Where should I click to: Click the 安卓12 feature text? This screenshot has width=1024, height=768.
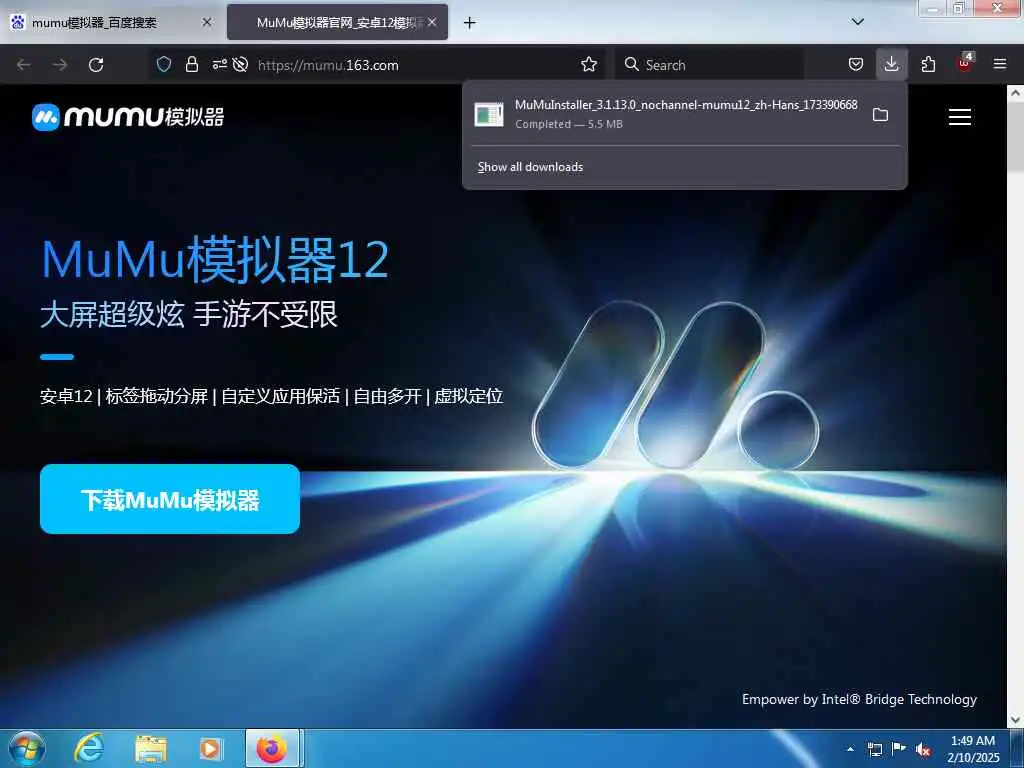pos(66,396)
